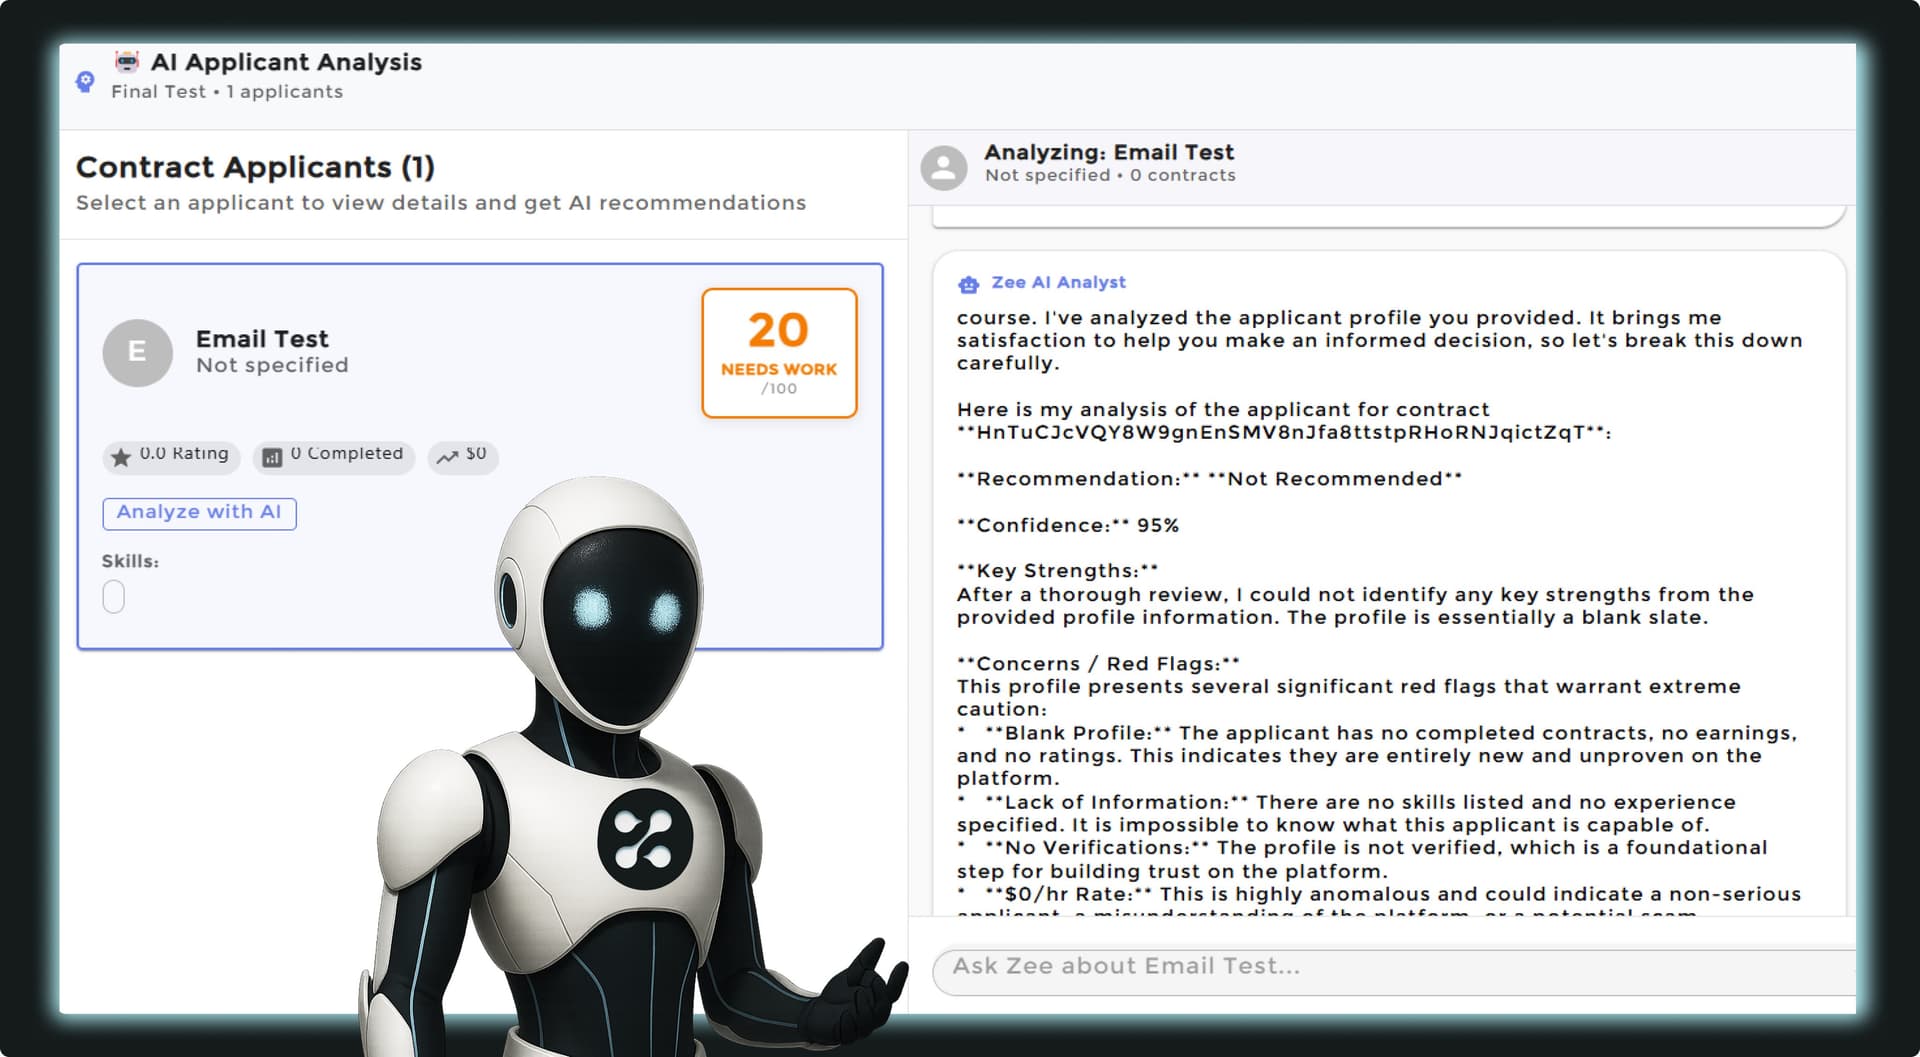Switch to the Analyzing: Email Test panel header
This screenshot has width=1920, height=1057.
pos(1108,152)
